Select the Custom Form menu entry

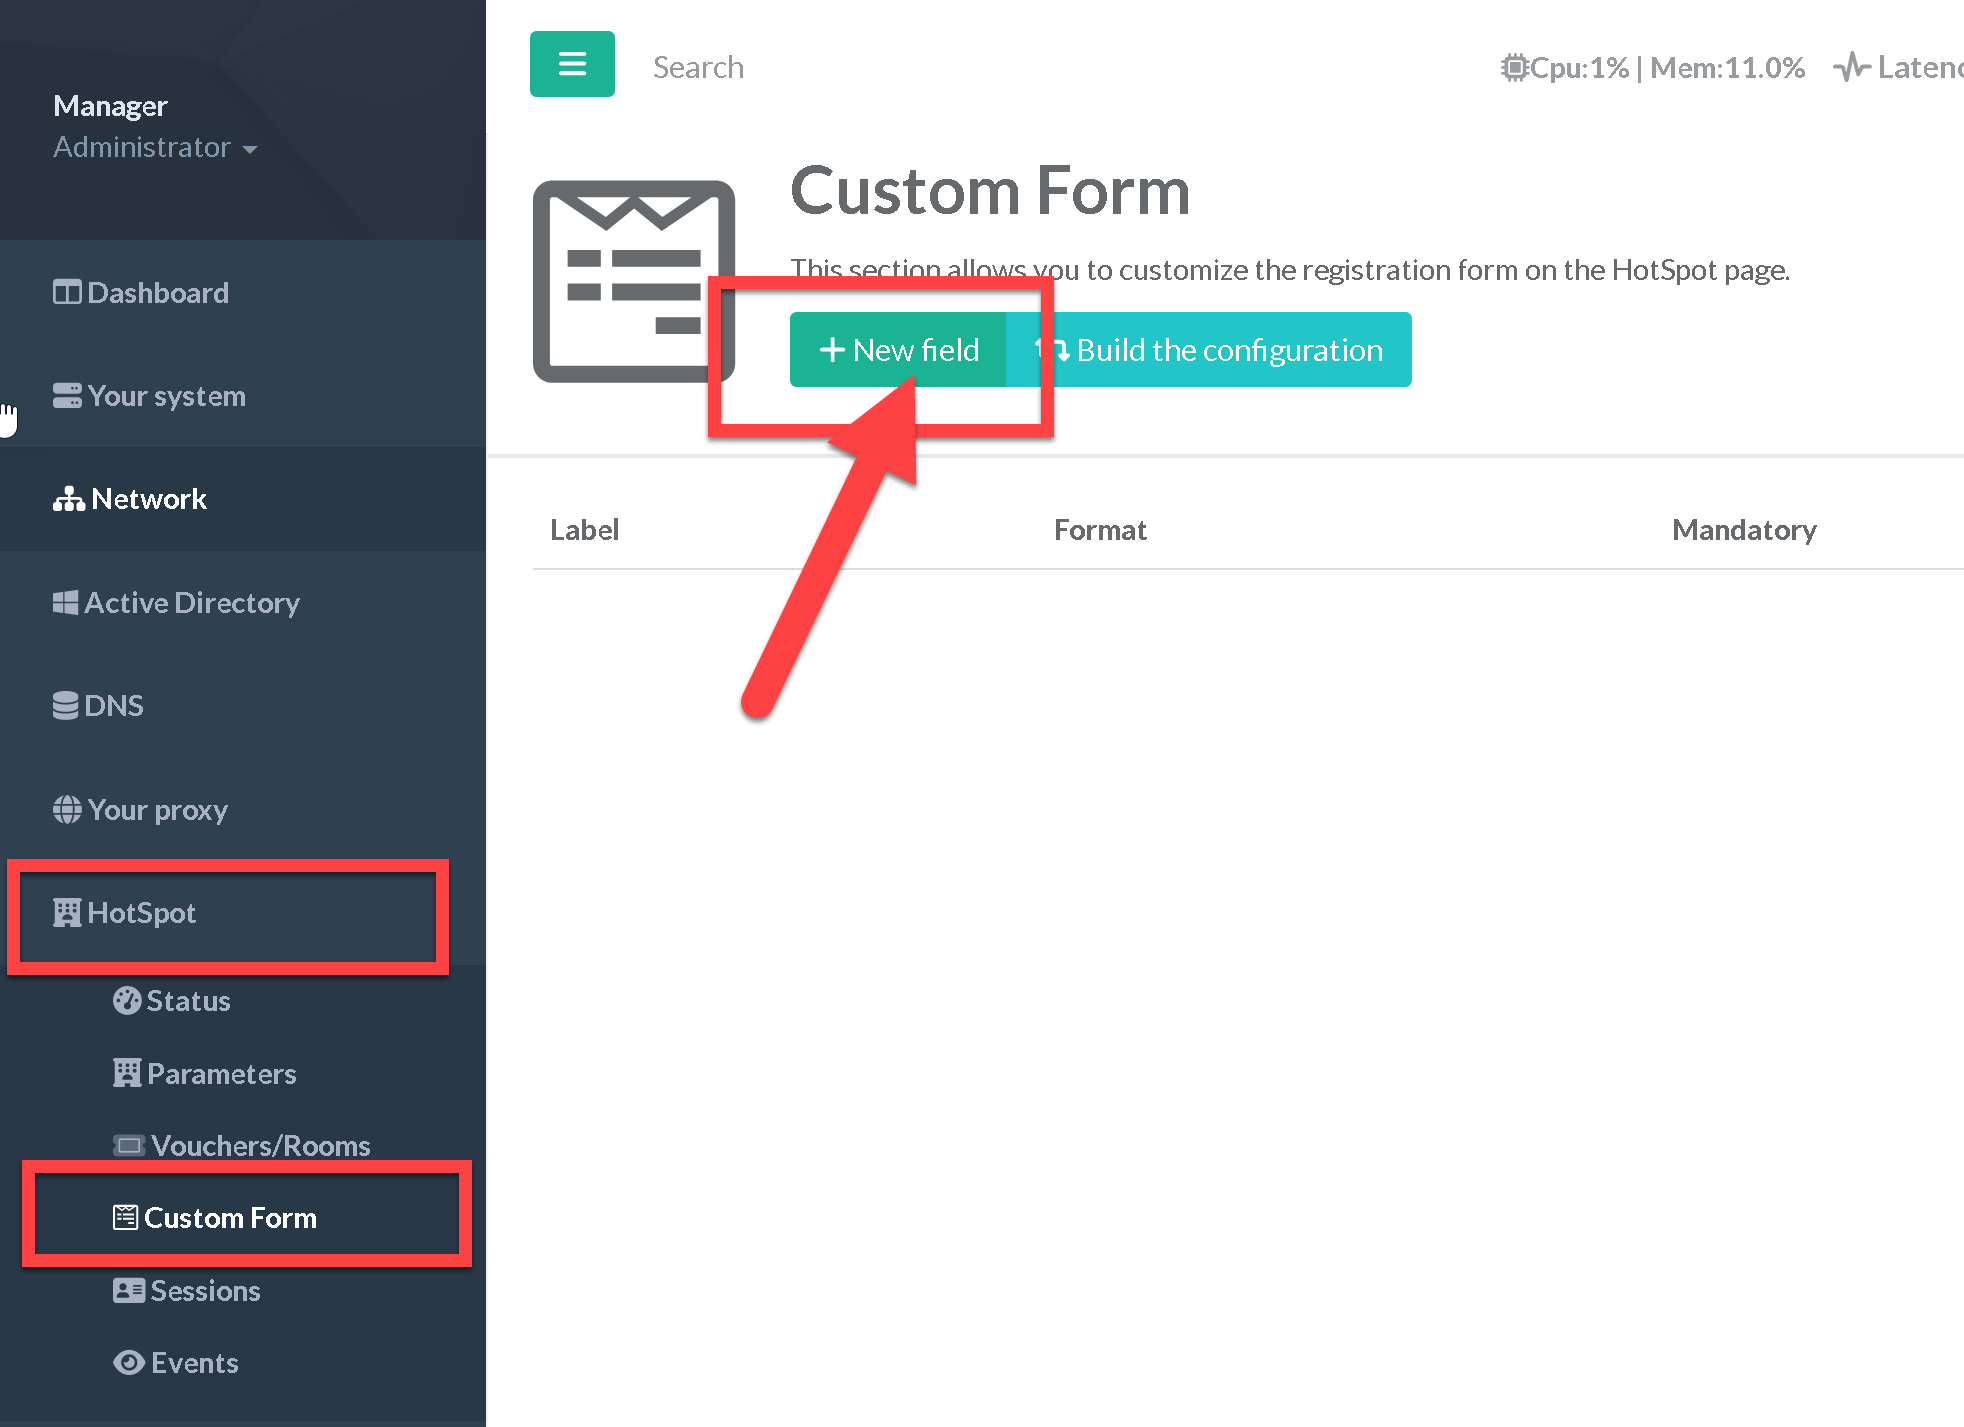(x=230, y=1218)
